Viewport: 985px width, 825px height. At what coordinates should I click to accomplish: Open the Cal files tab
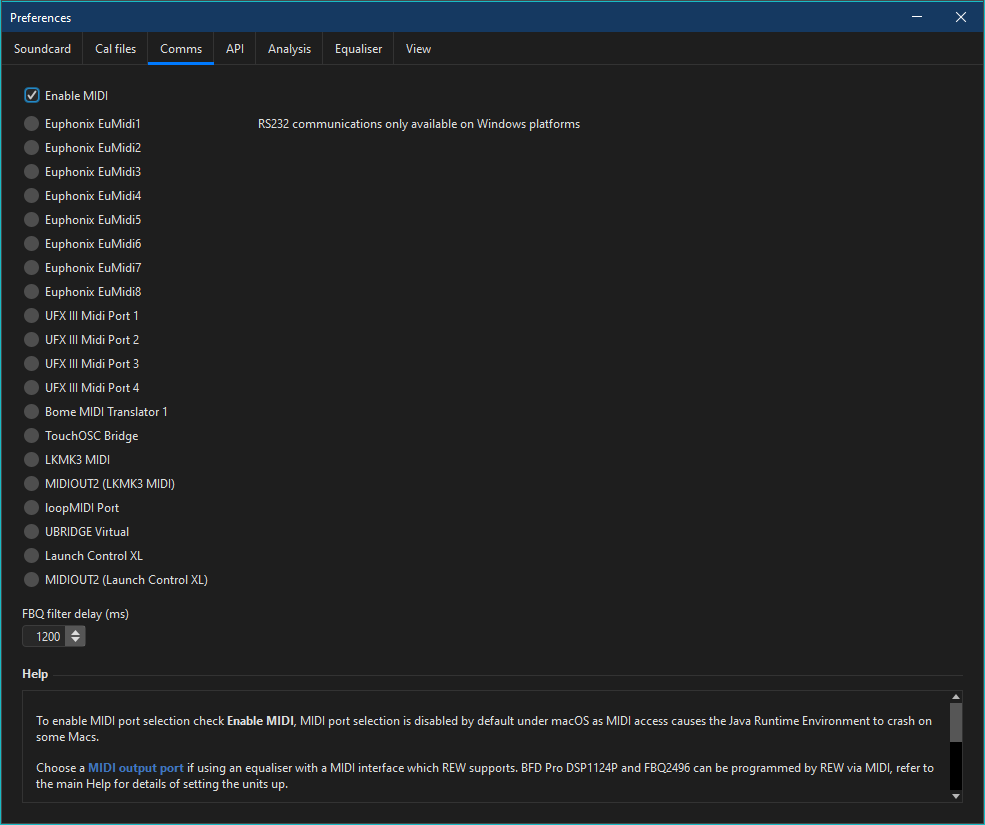click(115, 49)
